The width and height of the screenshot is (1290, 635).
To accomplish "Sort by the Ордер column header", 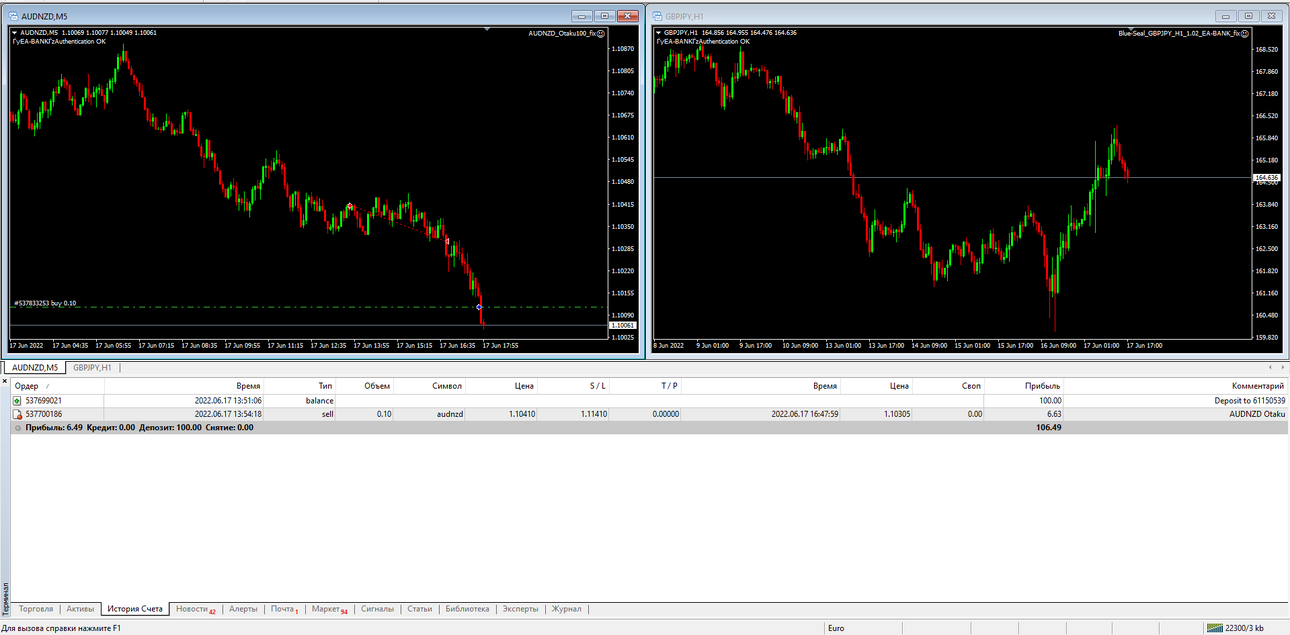I will click(x=56, y=385).
